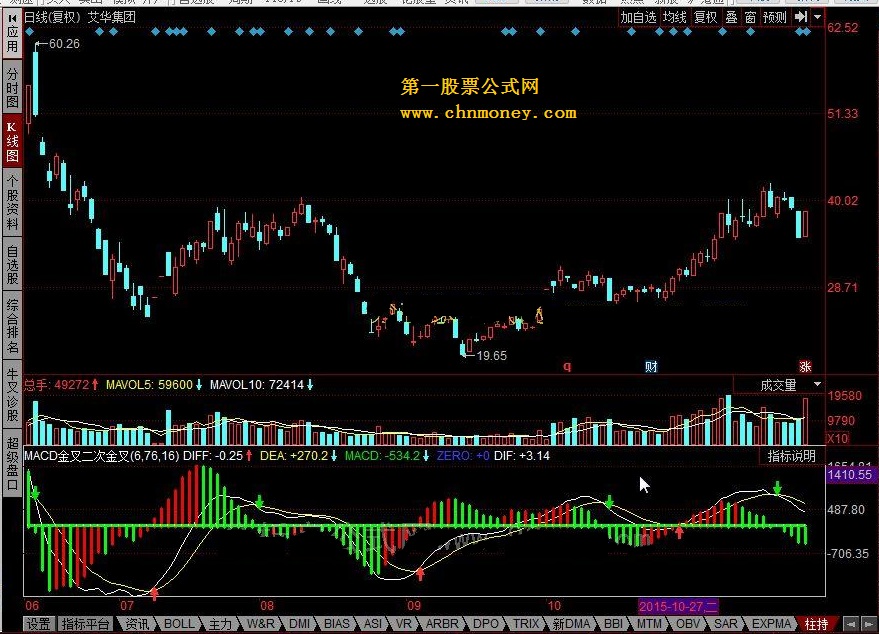The width and height of the screenshot is (879, 634).
Task: Select the TRIX indicator tab
Action: point(526,624)
